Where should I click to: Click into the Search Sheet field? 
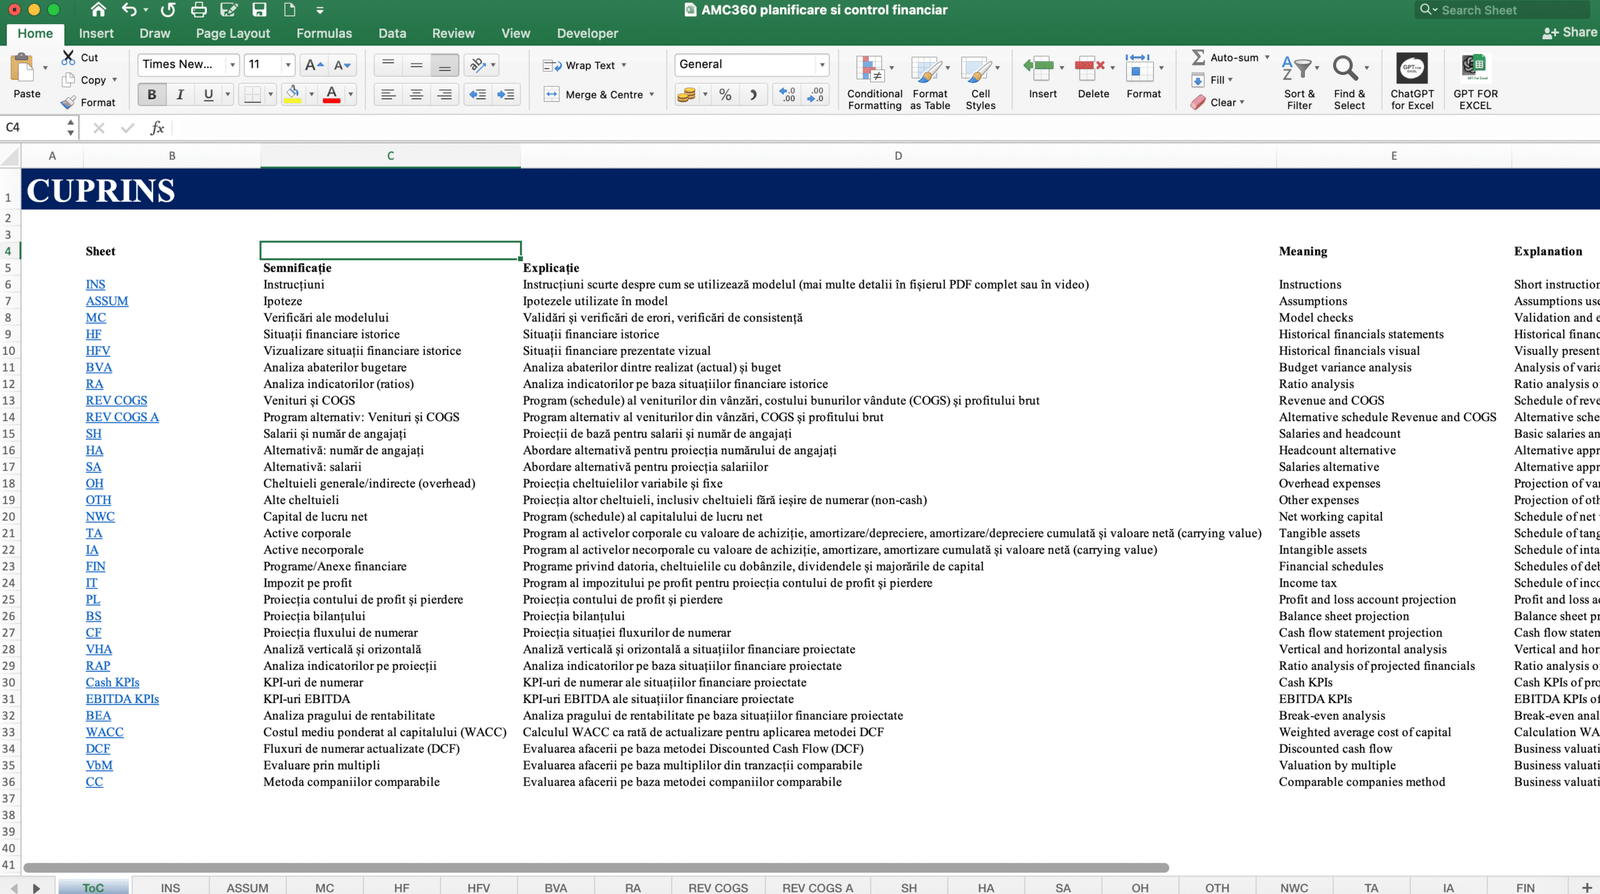[1510, 10]
